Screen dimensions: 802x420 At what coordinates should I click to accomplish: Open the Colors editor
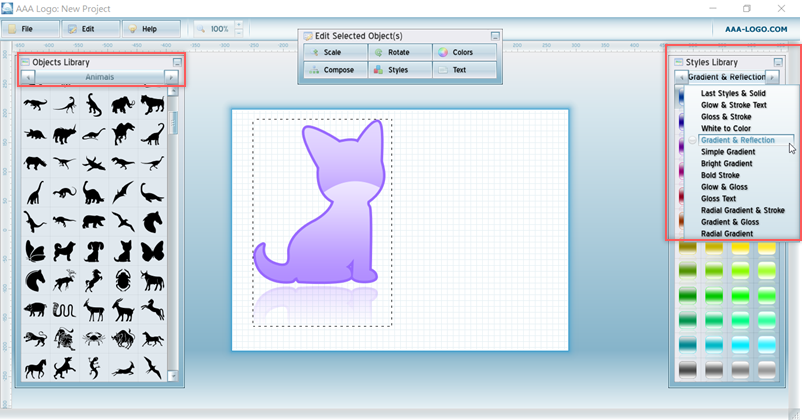(464, 52)
